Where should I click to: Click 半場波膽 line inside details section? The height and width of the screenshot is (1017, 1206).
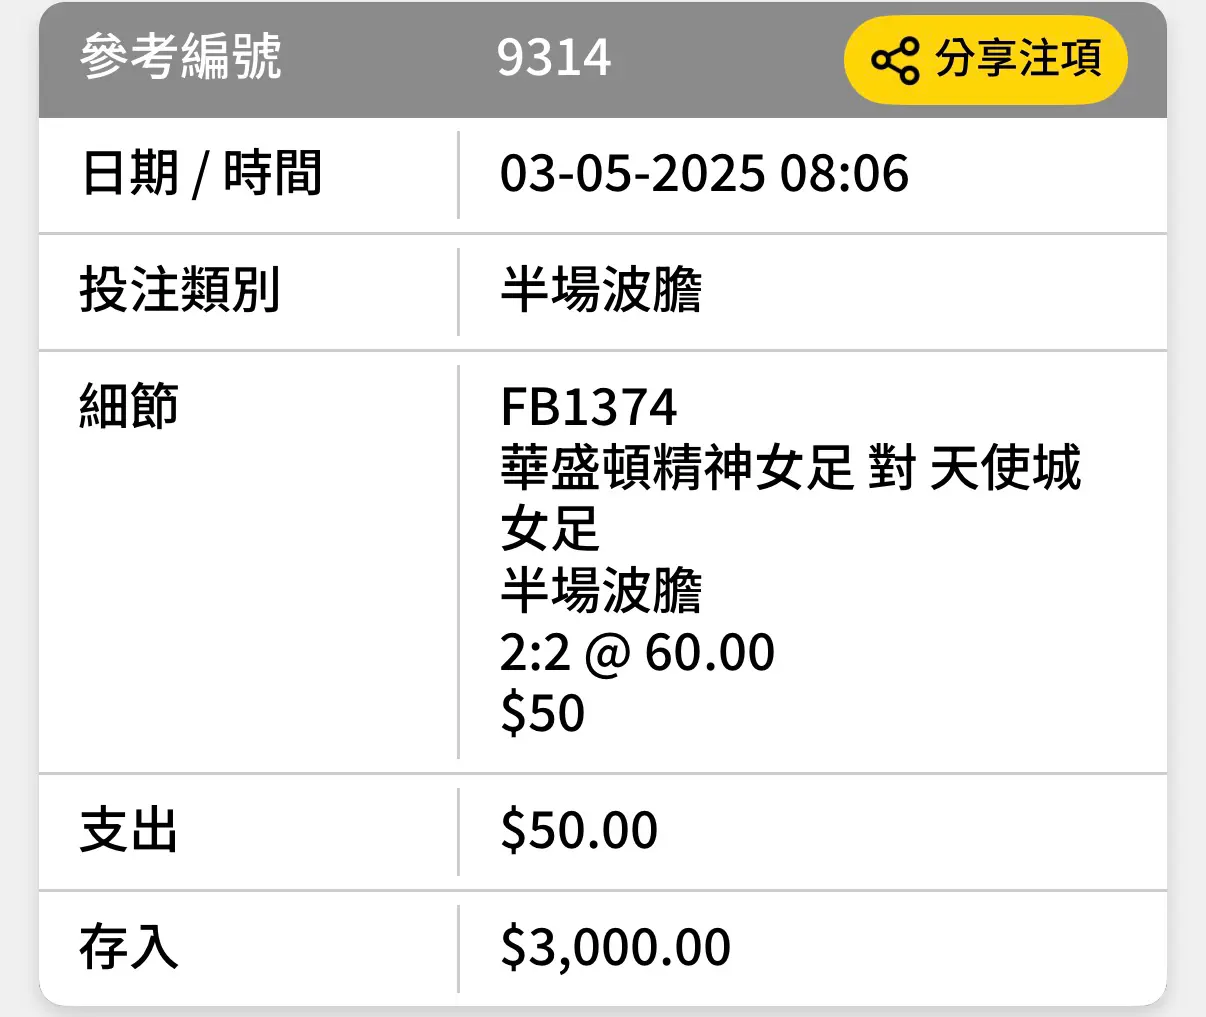tap(601, 590)
